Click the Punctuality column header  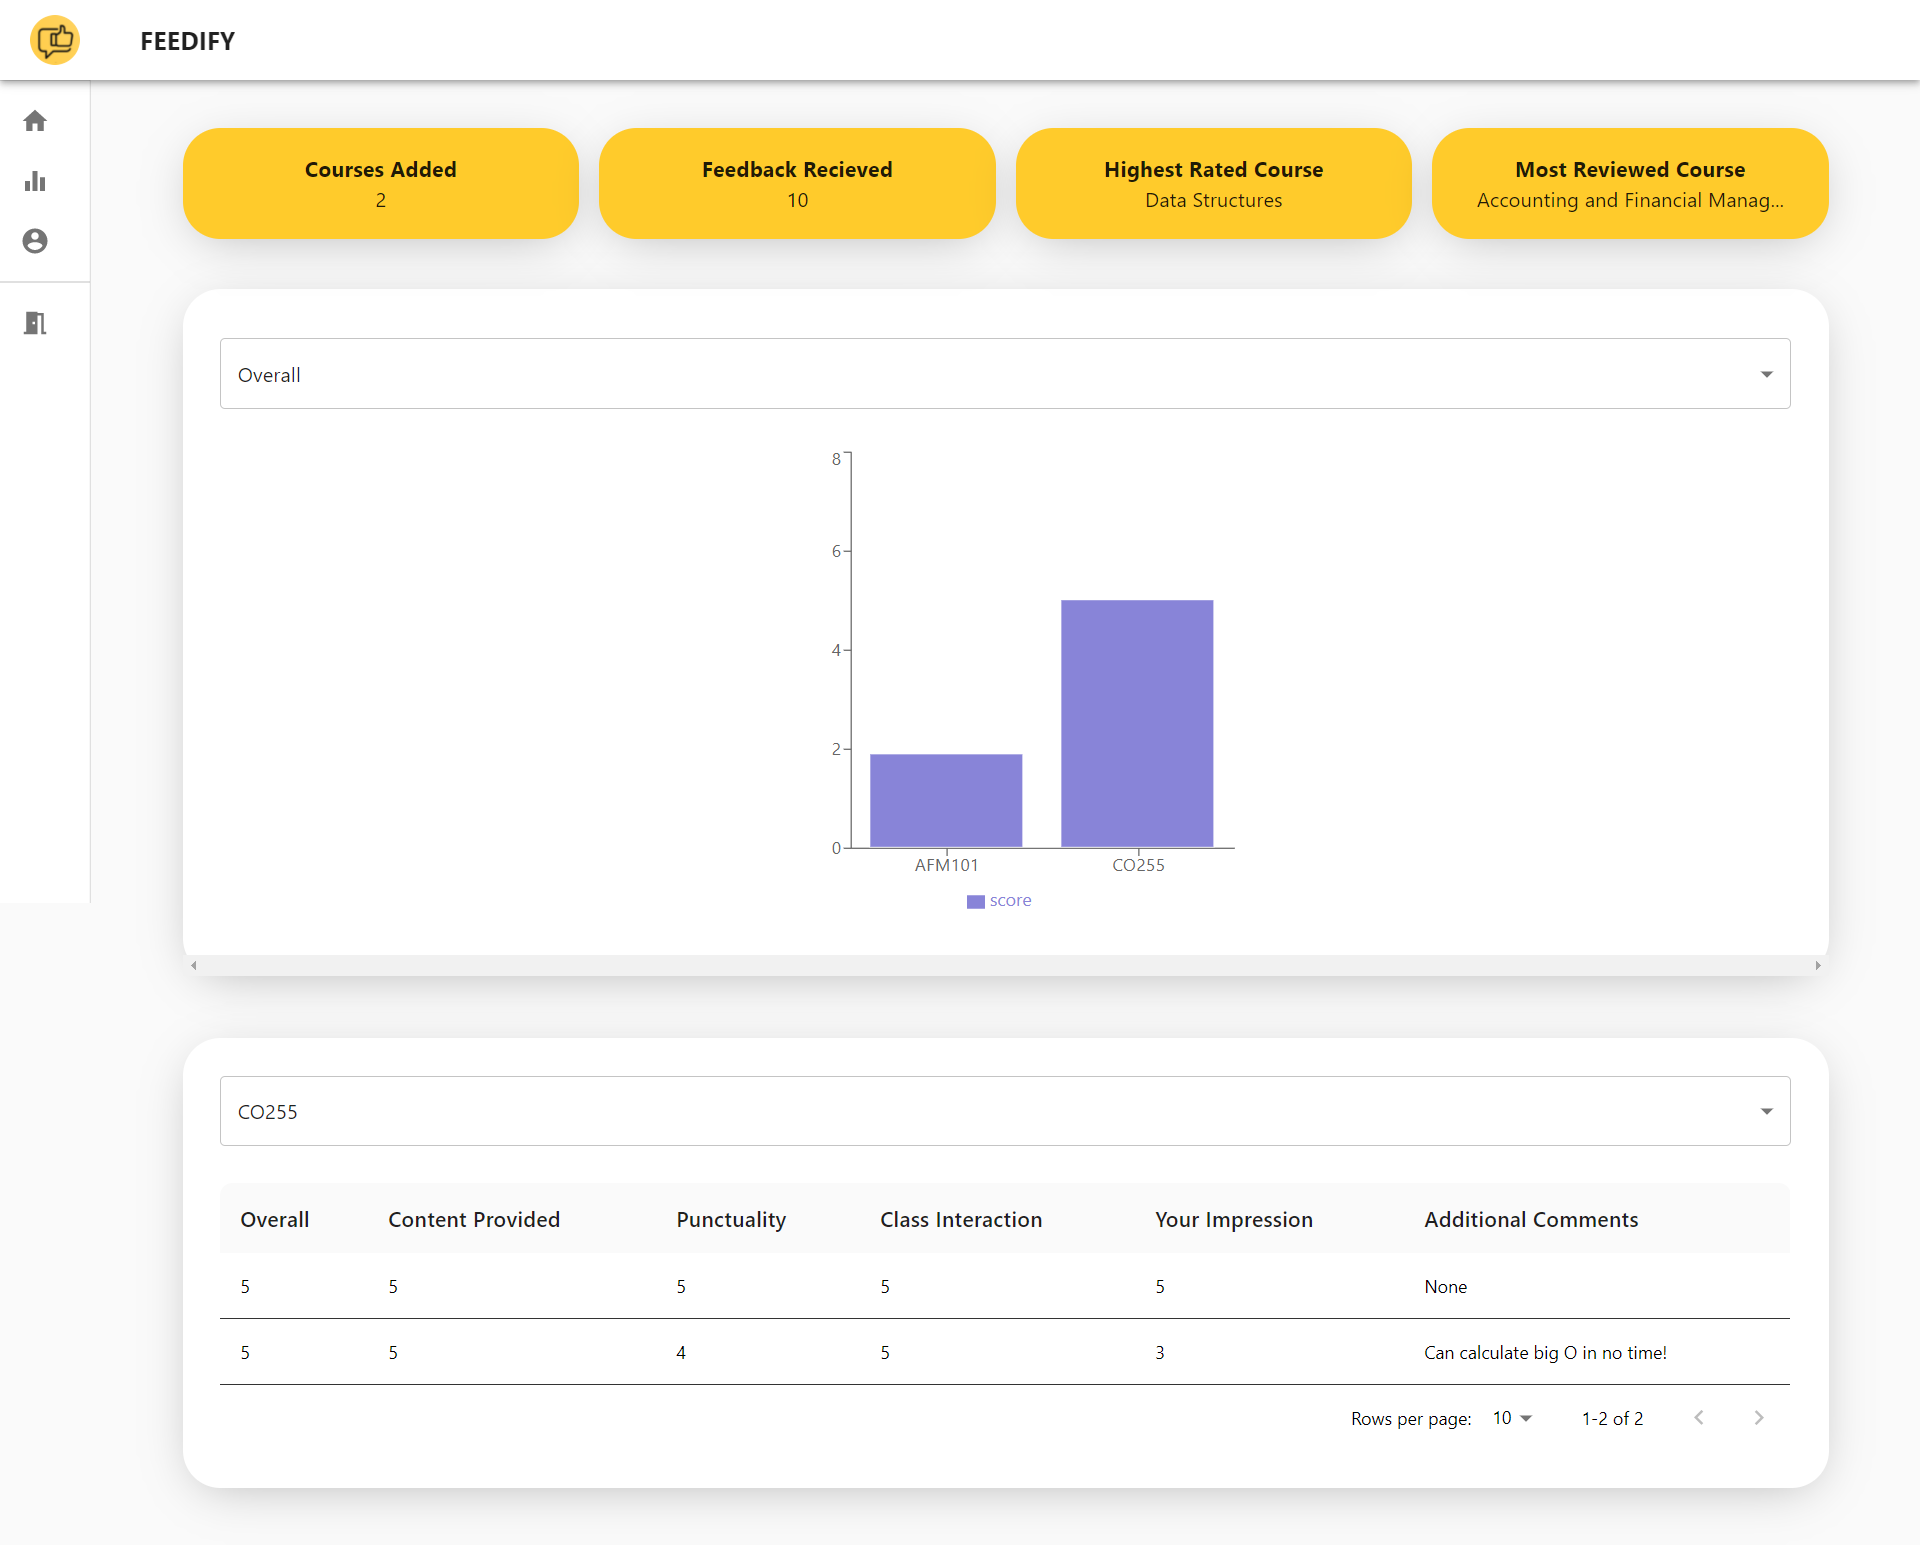point(731,1220)
